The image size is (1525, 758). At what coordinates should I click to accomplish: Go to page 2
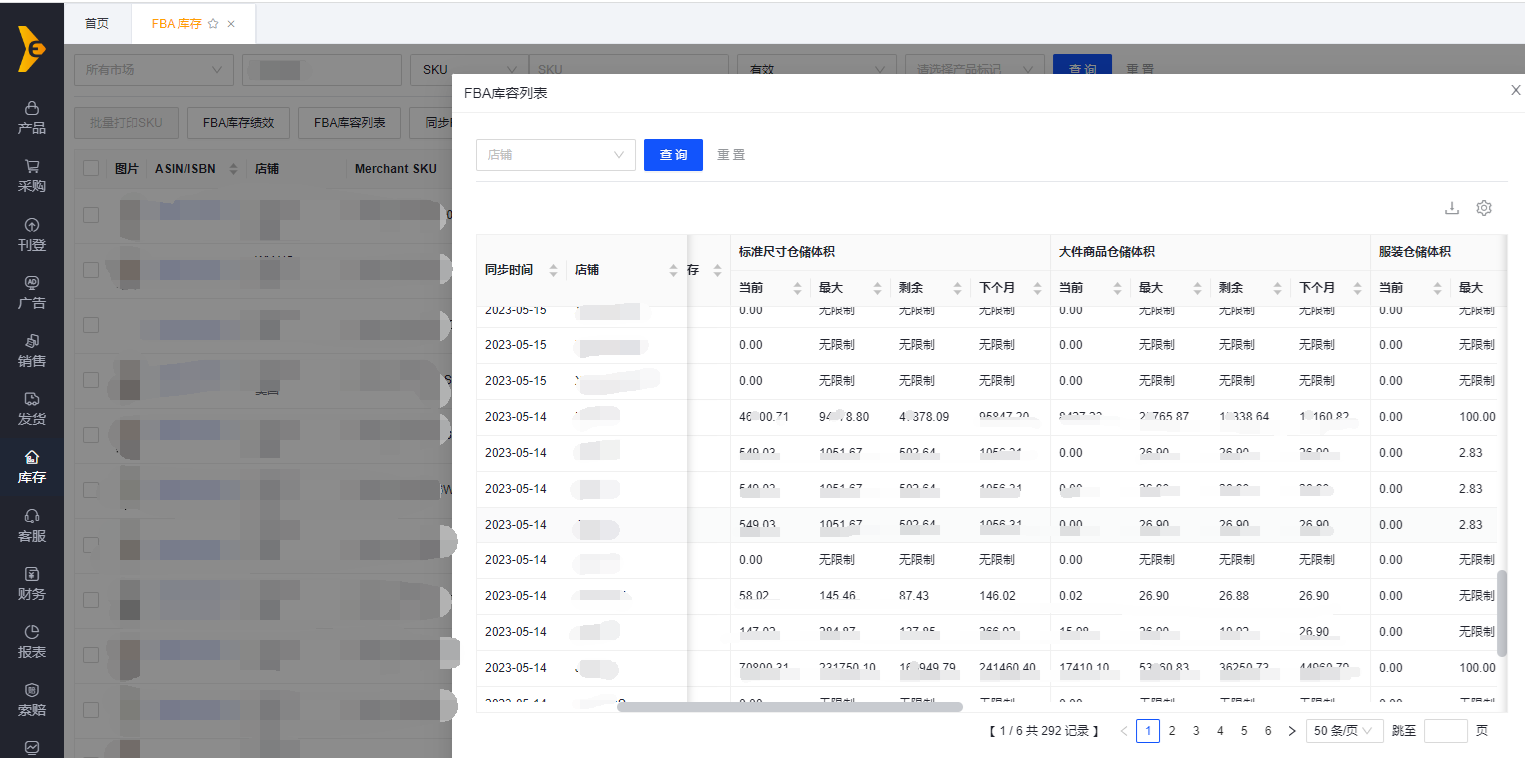pos(1172,731)
